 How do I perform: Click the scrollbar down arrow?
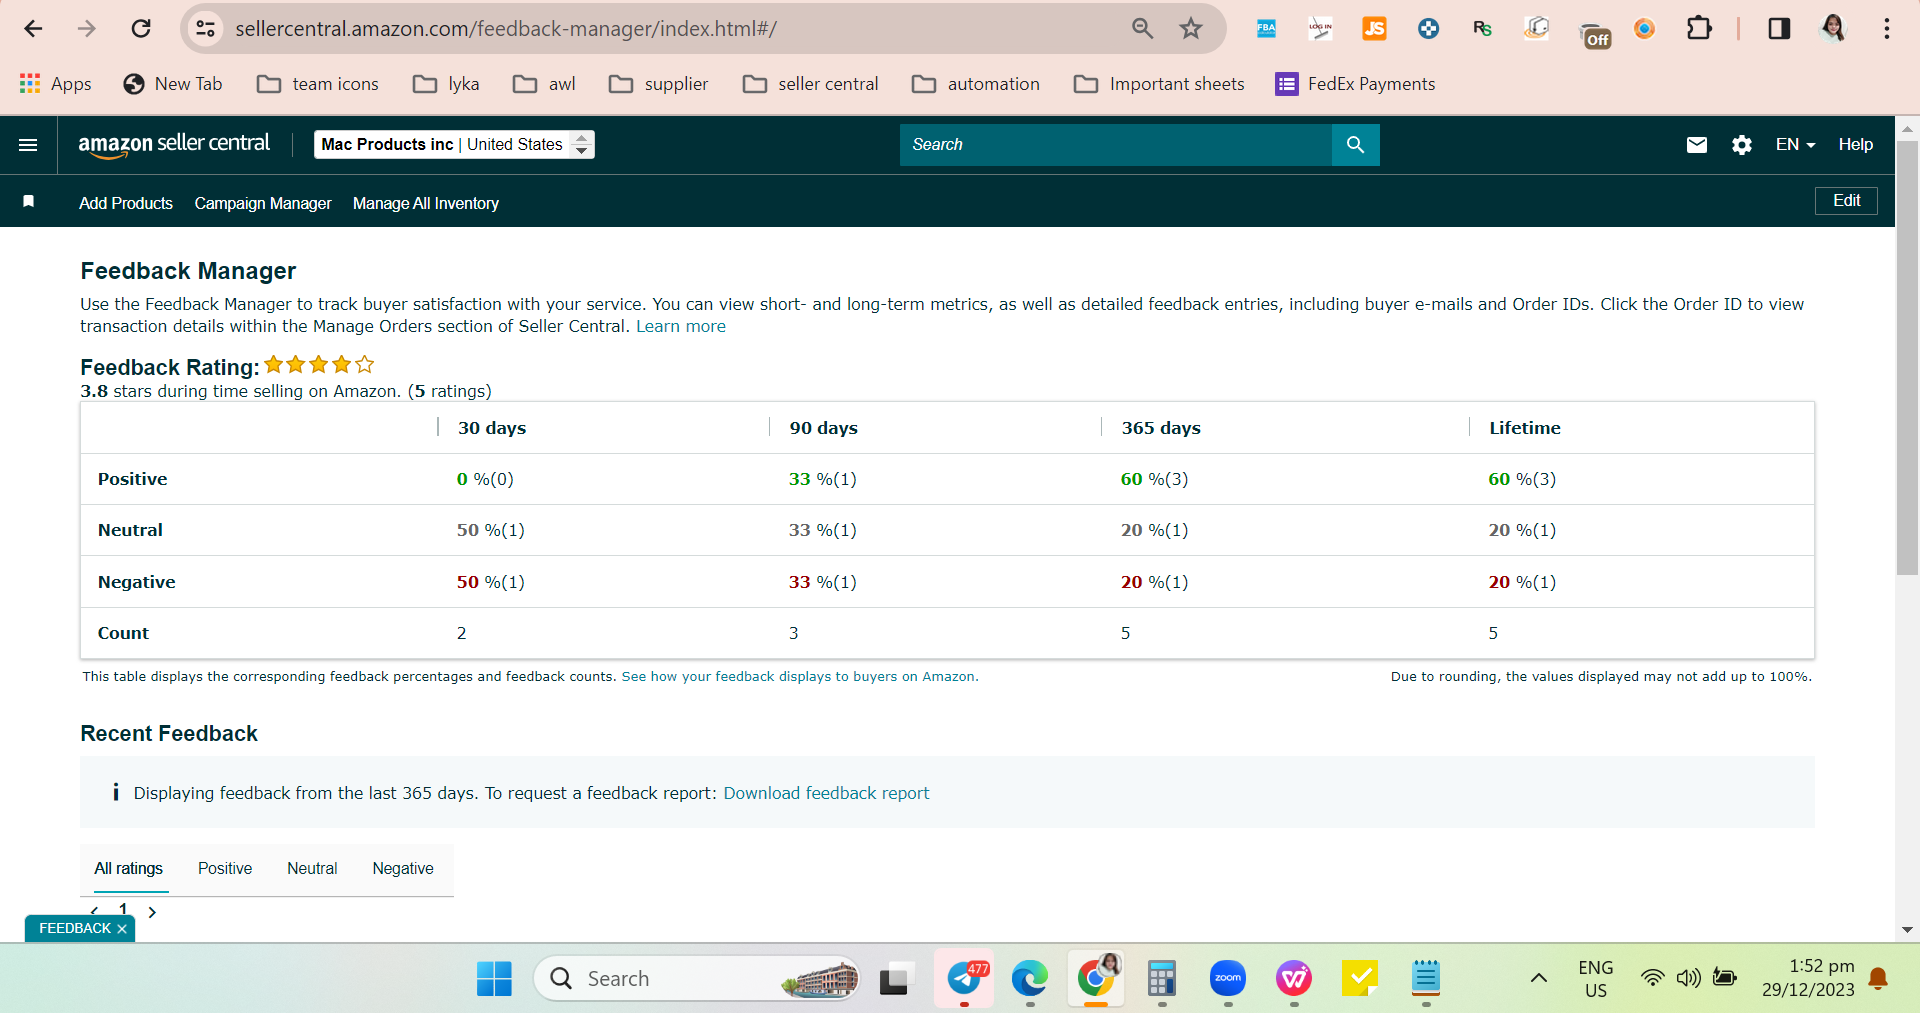(1907, 930)
